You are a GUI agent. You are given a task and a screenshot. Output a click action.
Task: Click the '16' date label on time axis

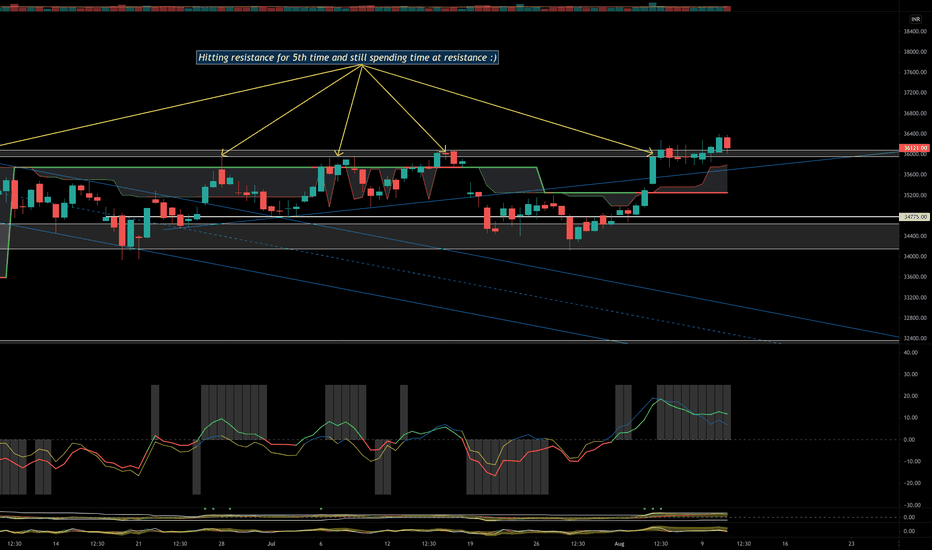click(785, 543)
